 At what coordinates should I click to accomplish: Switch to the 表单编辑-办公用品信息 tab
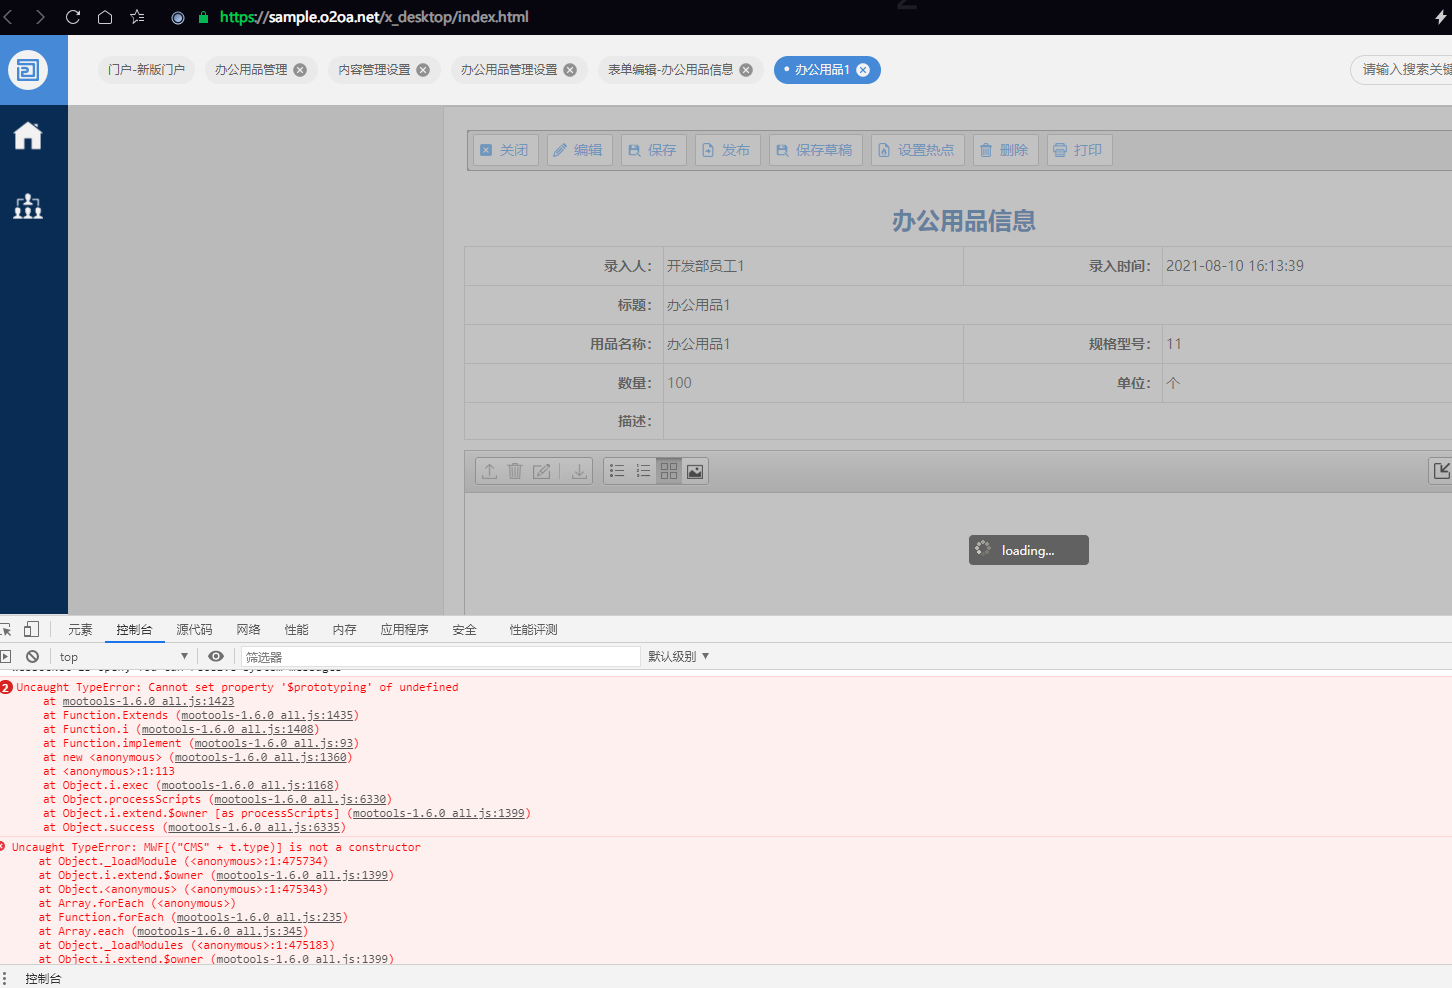pyautogui.click(x=670, y=70)
